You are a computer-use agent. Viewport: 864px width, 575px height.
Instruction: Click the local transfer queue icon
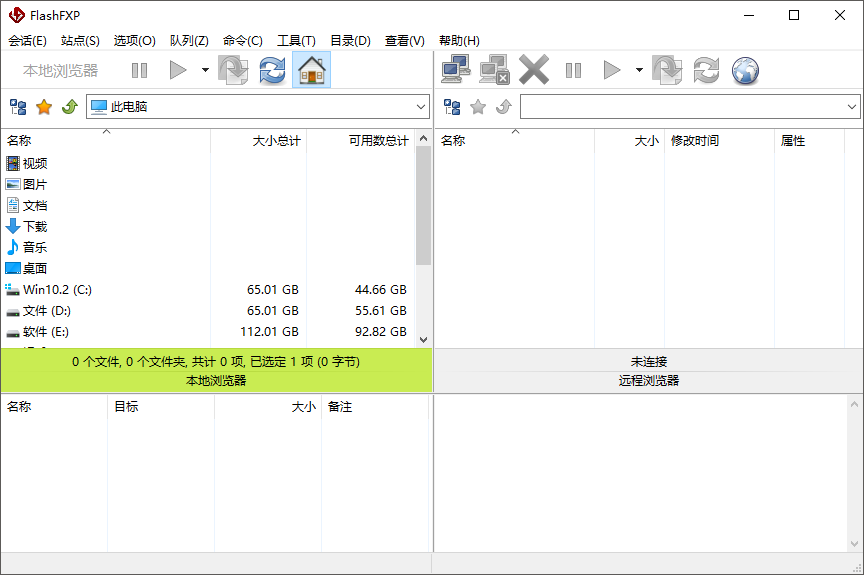tap(234, 70)
